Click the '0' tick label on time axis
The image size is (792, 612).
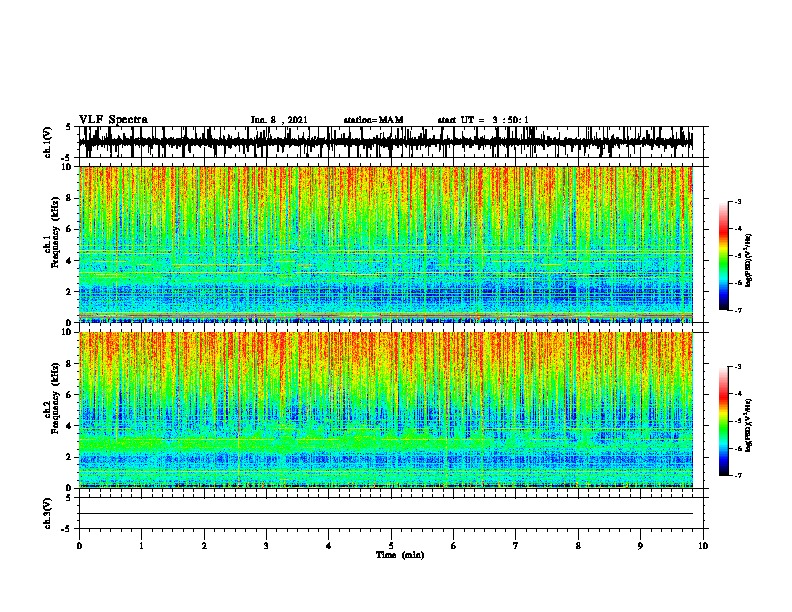point(79,546)
